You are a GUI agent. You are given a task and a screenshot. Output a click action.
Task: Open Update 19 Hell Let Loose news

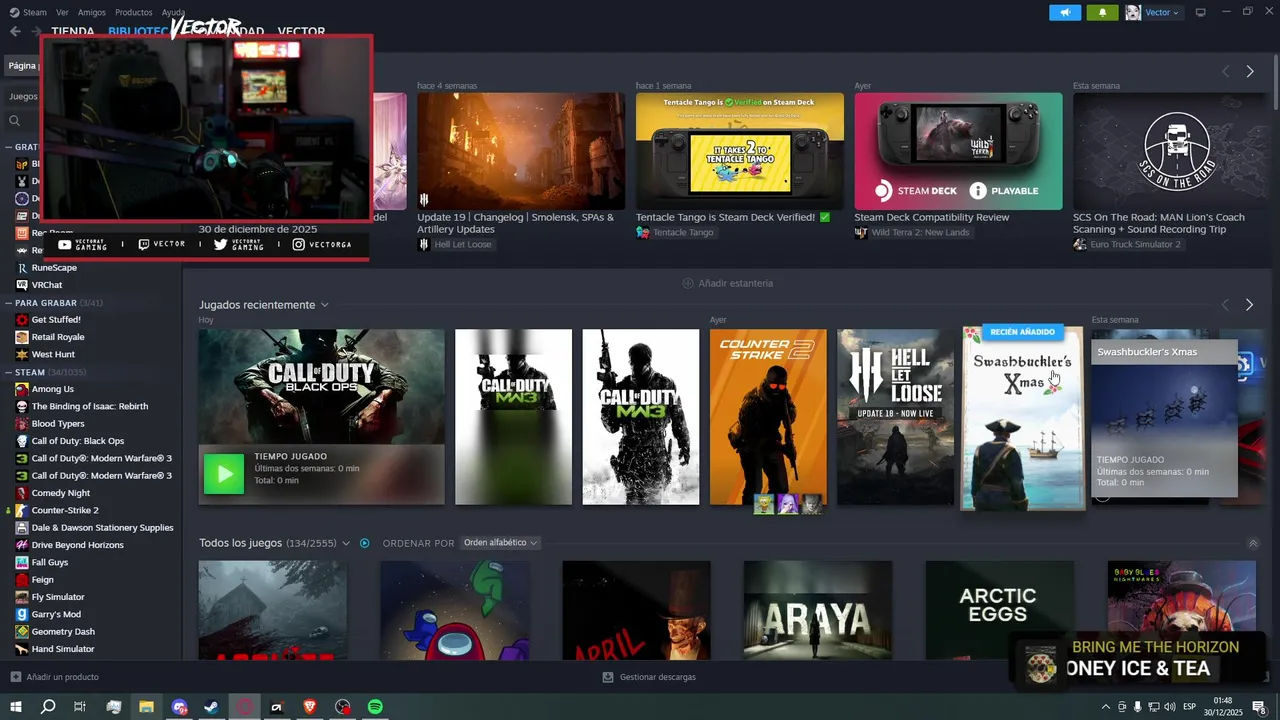pyautogui.click(x=521, y=152)
